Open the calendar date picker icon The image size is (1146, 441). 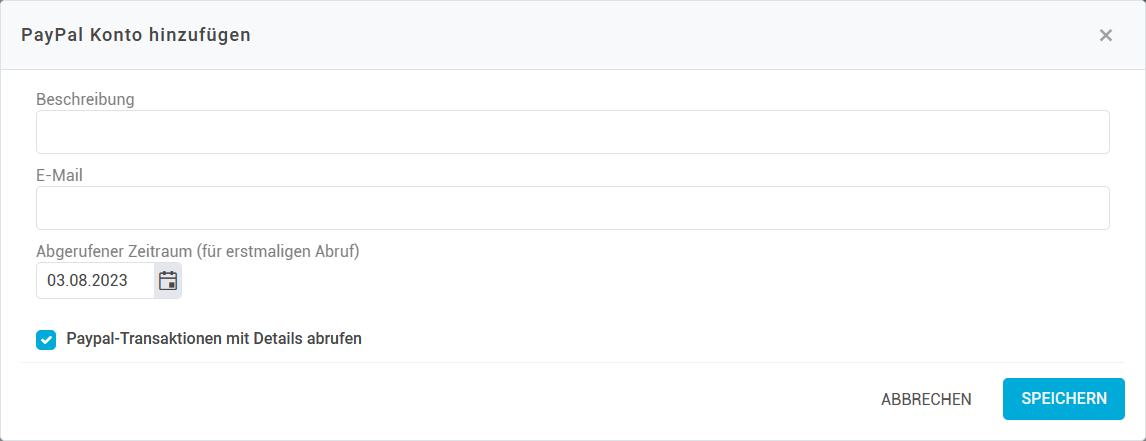pyautogui.click(x=168, y=280)
